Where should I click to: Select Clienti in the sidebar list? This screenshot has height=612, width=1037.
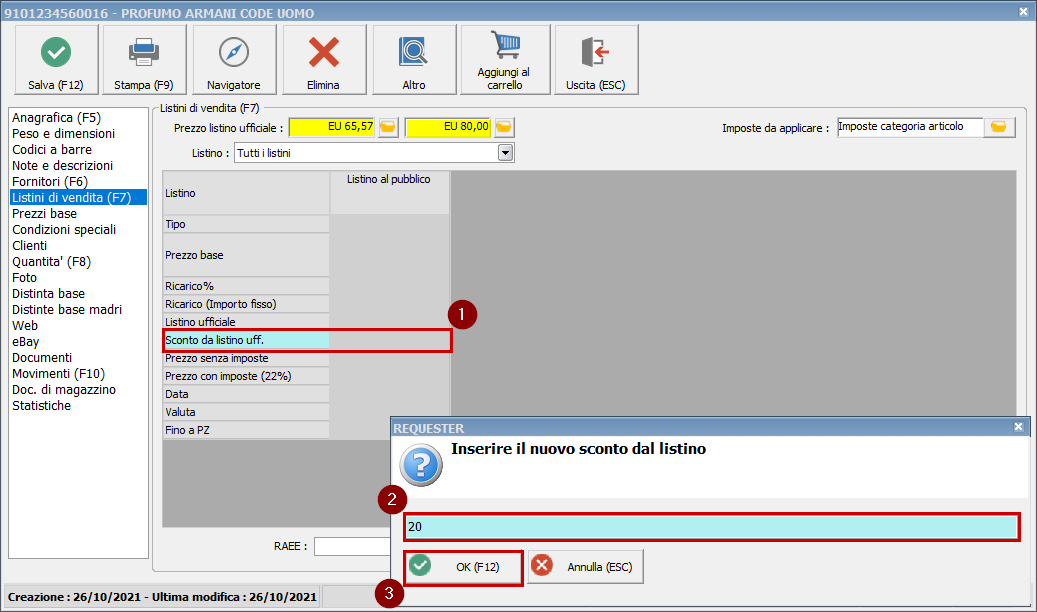(29, 245)
